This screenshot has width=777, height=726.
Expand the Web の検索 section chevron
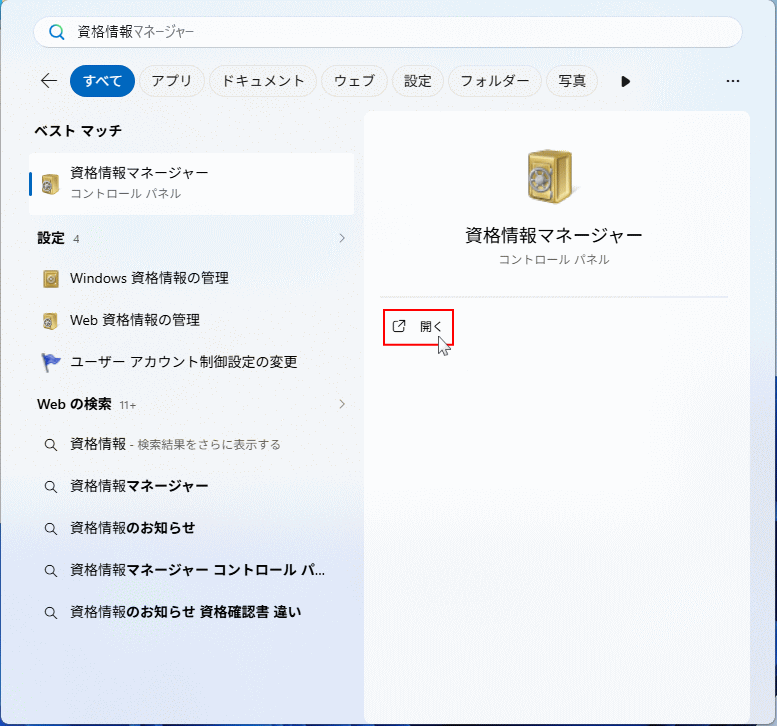tap(342, 404)
